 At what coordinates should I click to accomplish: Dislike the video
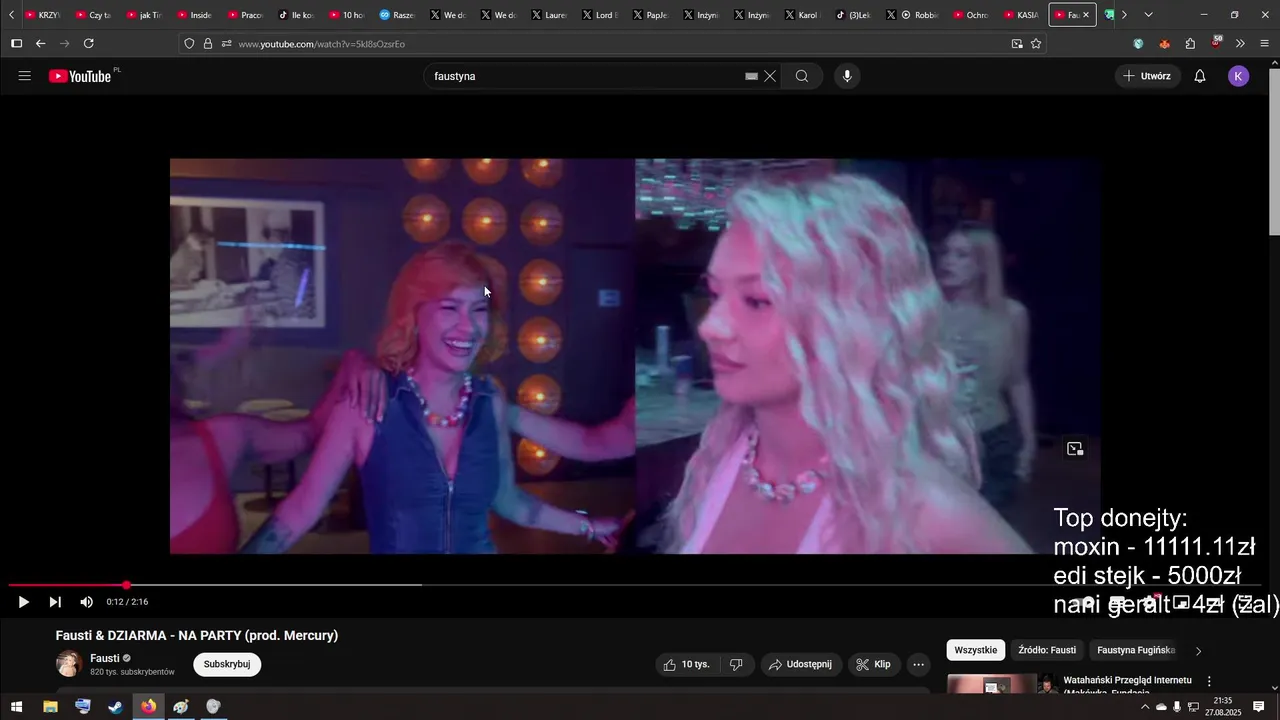[736, 664]
